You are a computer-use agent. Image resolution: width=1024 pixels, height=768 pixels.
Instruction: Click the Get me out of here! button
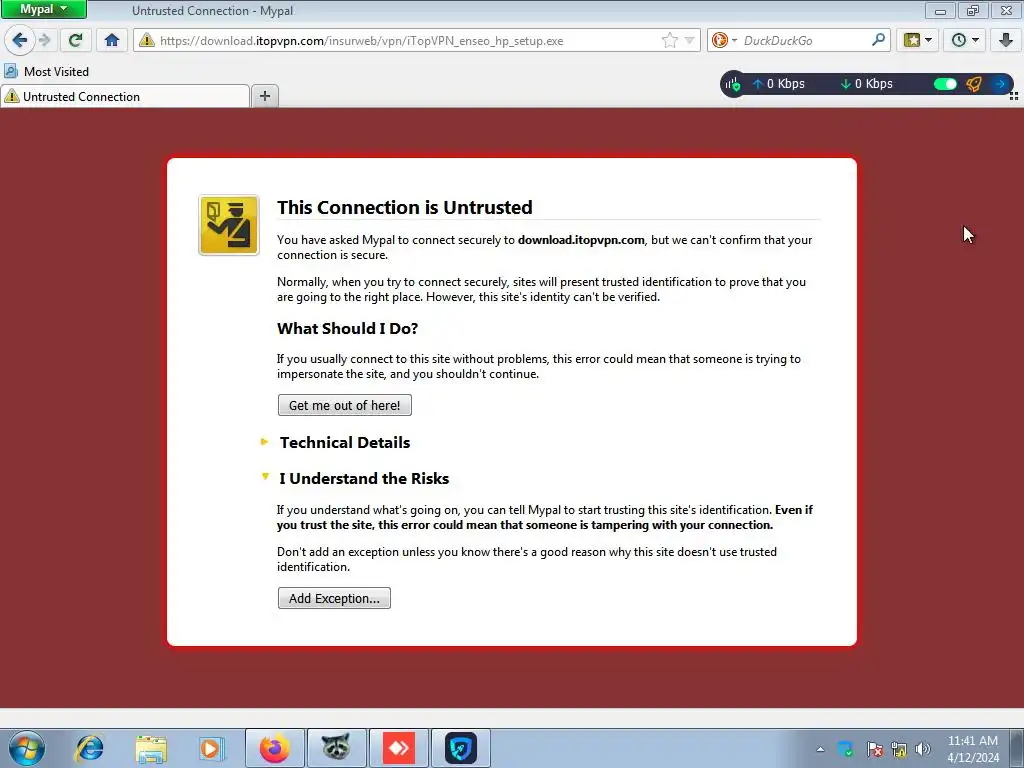click(345, 405)
